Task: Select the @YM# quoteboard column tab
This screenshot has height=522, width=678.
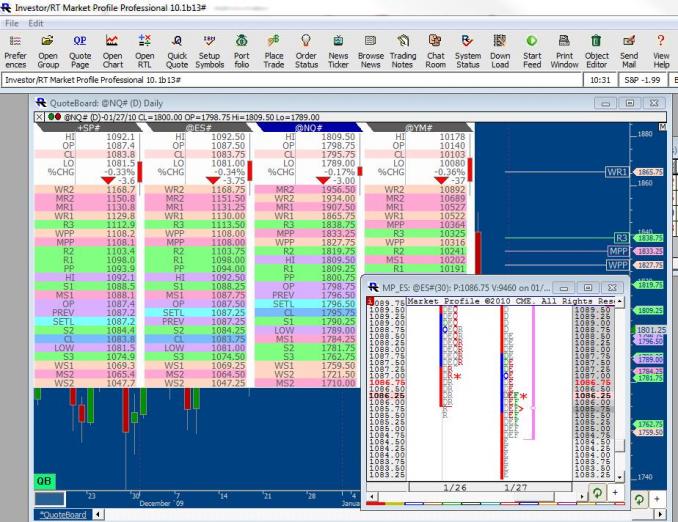Action: pyautogui.click(x=418, y=128)
